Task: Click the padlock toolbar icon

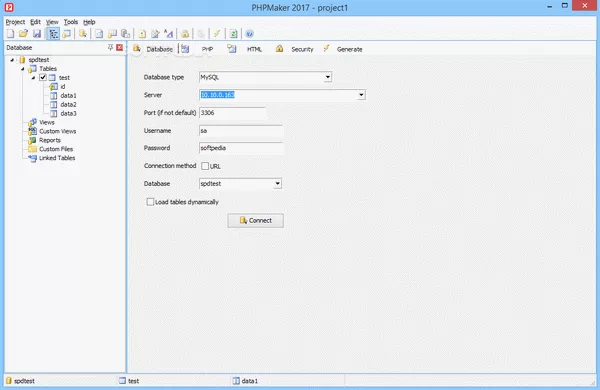Action: point(185,34)
